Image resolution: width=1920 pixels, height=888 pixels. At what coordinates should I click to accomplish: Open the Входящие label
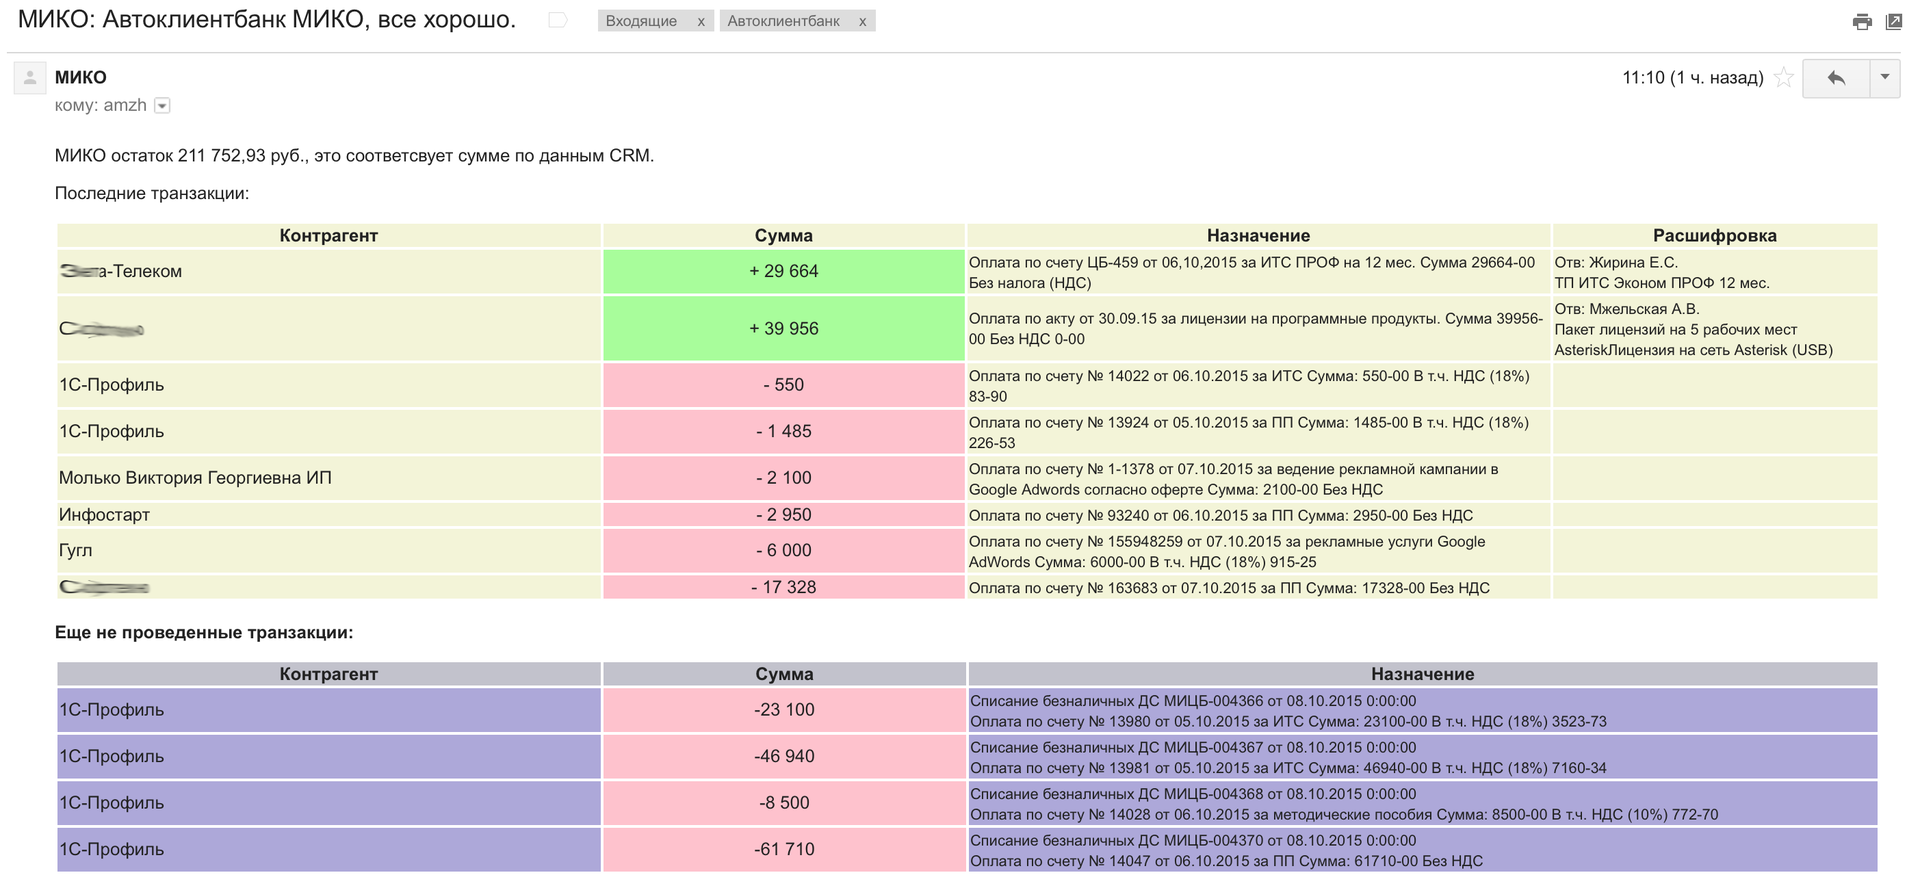(641, 21)
